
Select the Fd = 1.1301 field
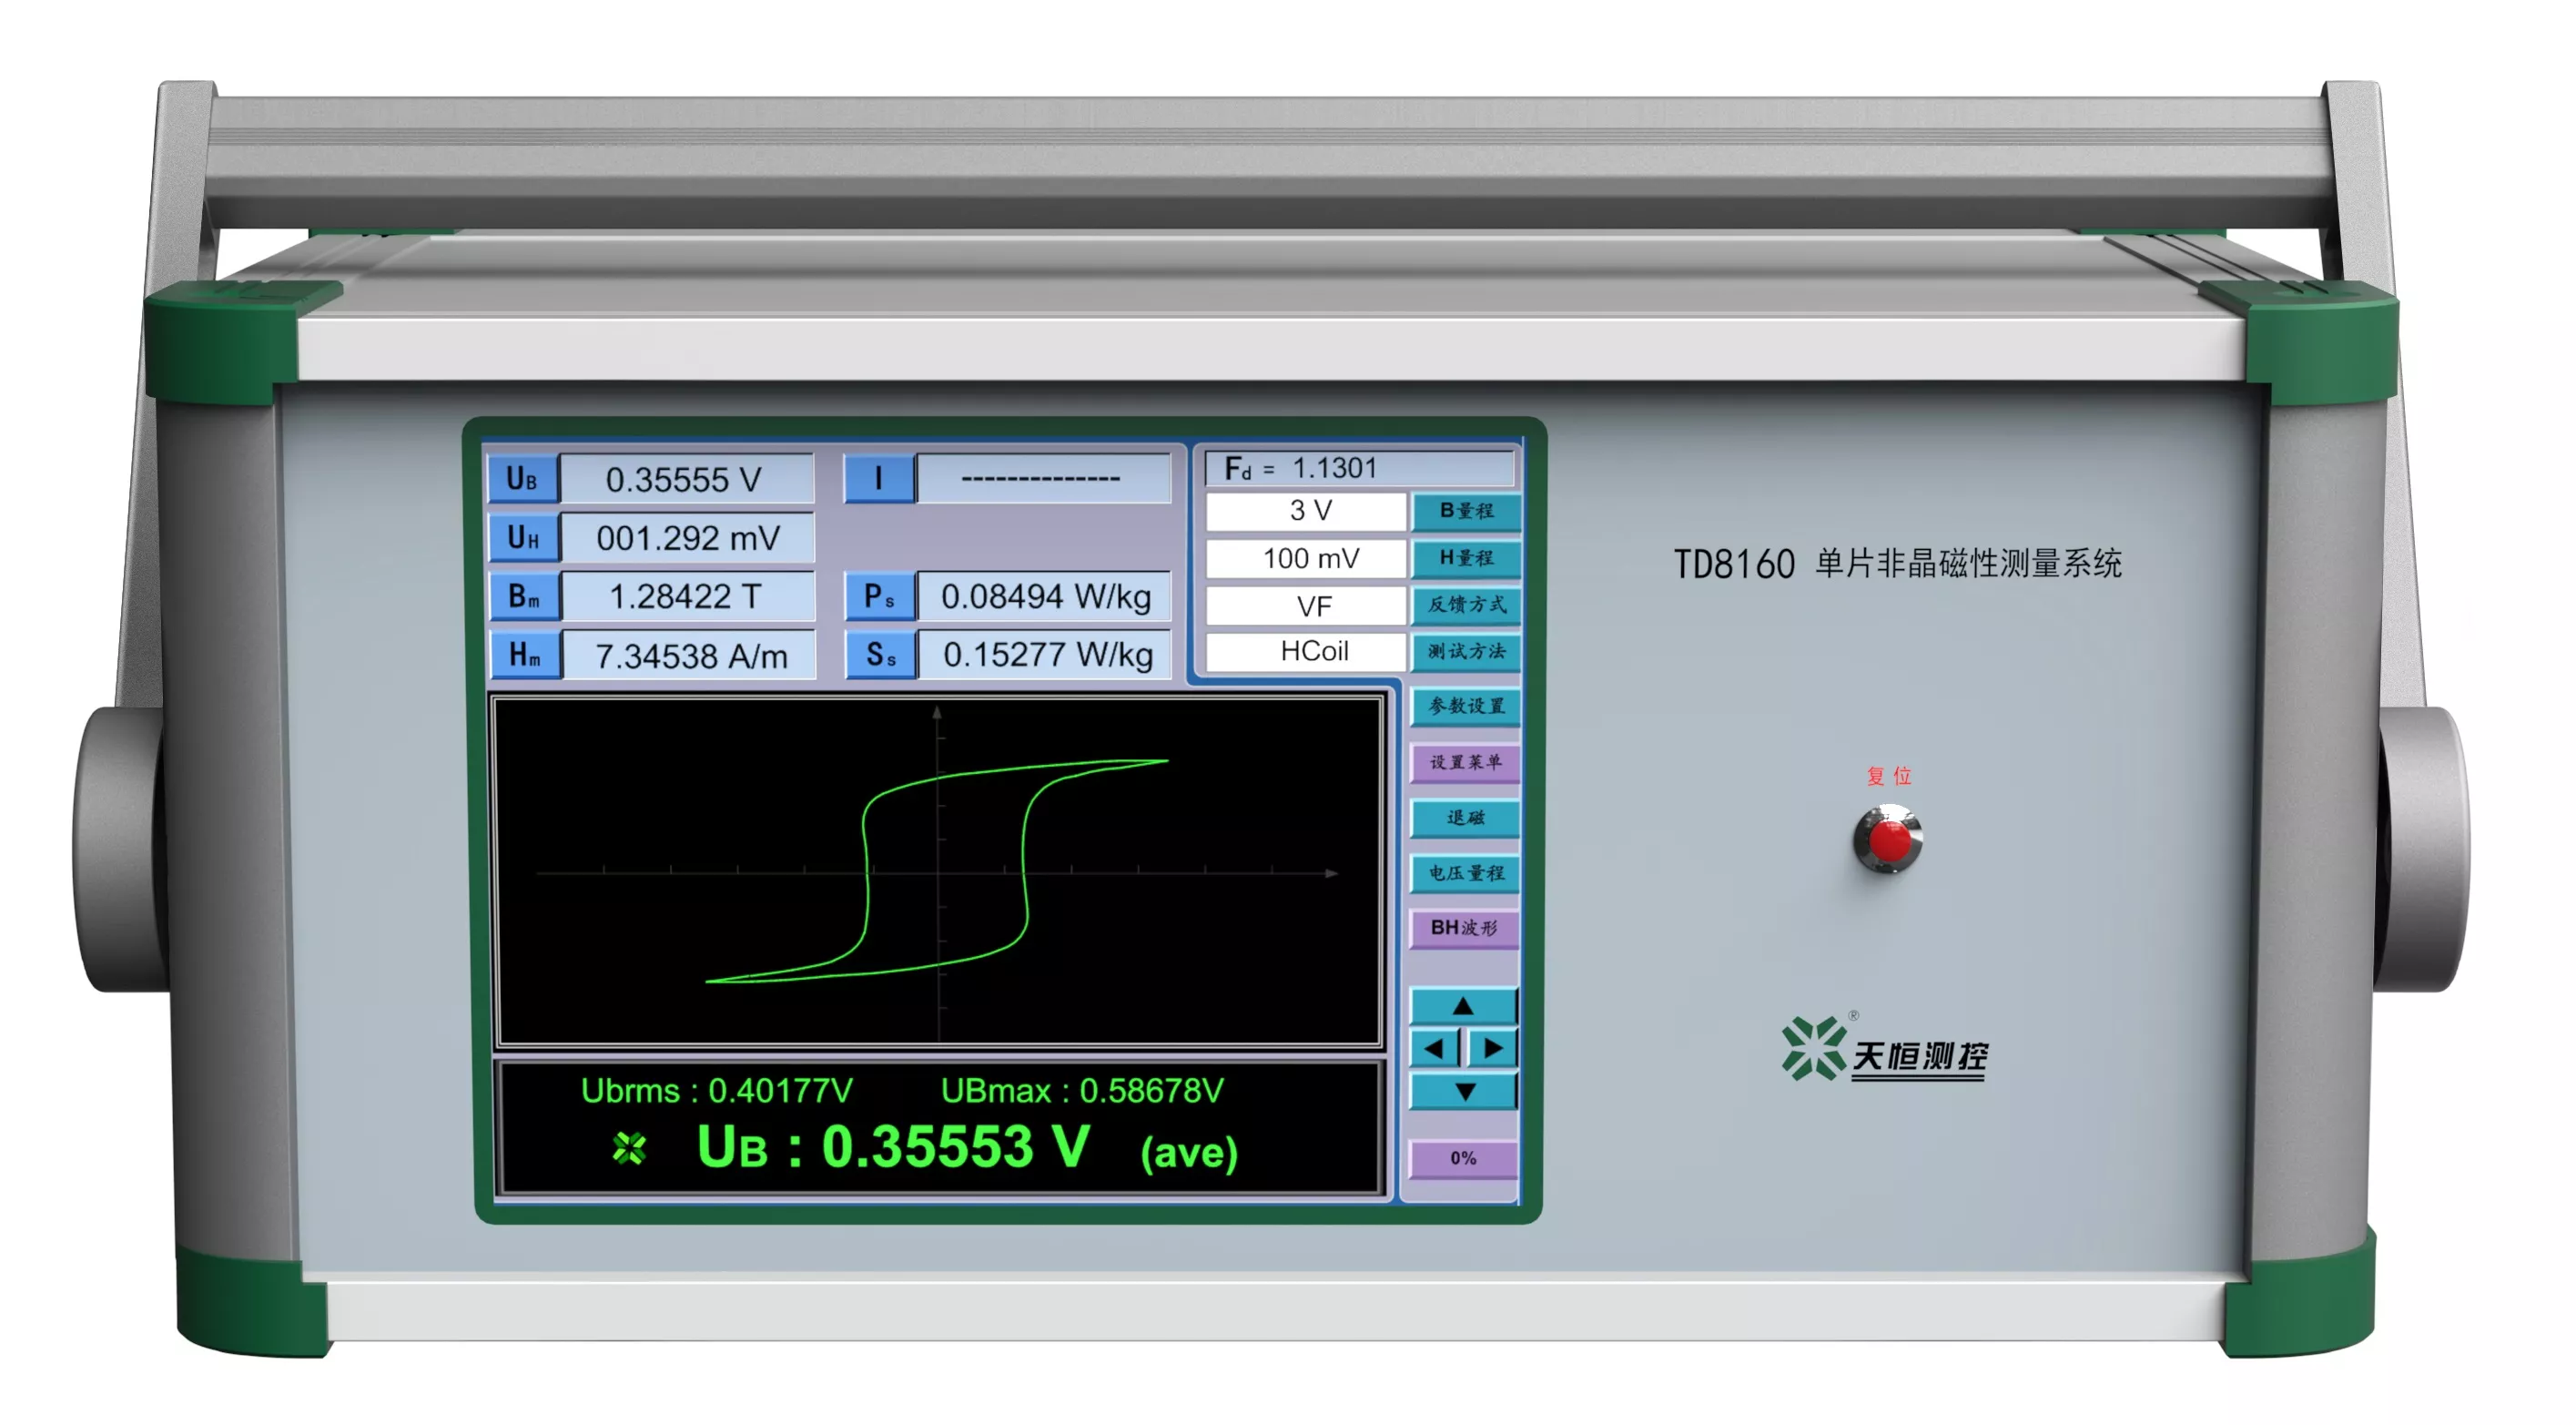pos(1360,468)
